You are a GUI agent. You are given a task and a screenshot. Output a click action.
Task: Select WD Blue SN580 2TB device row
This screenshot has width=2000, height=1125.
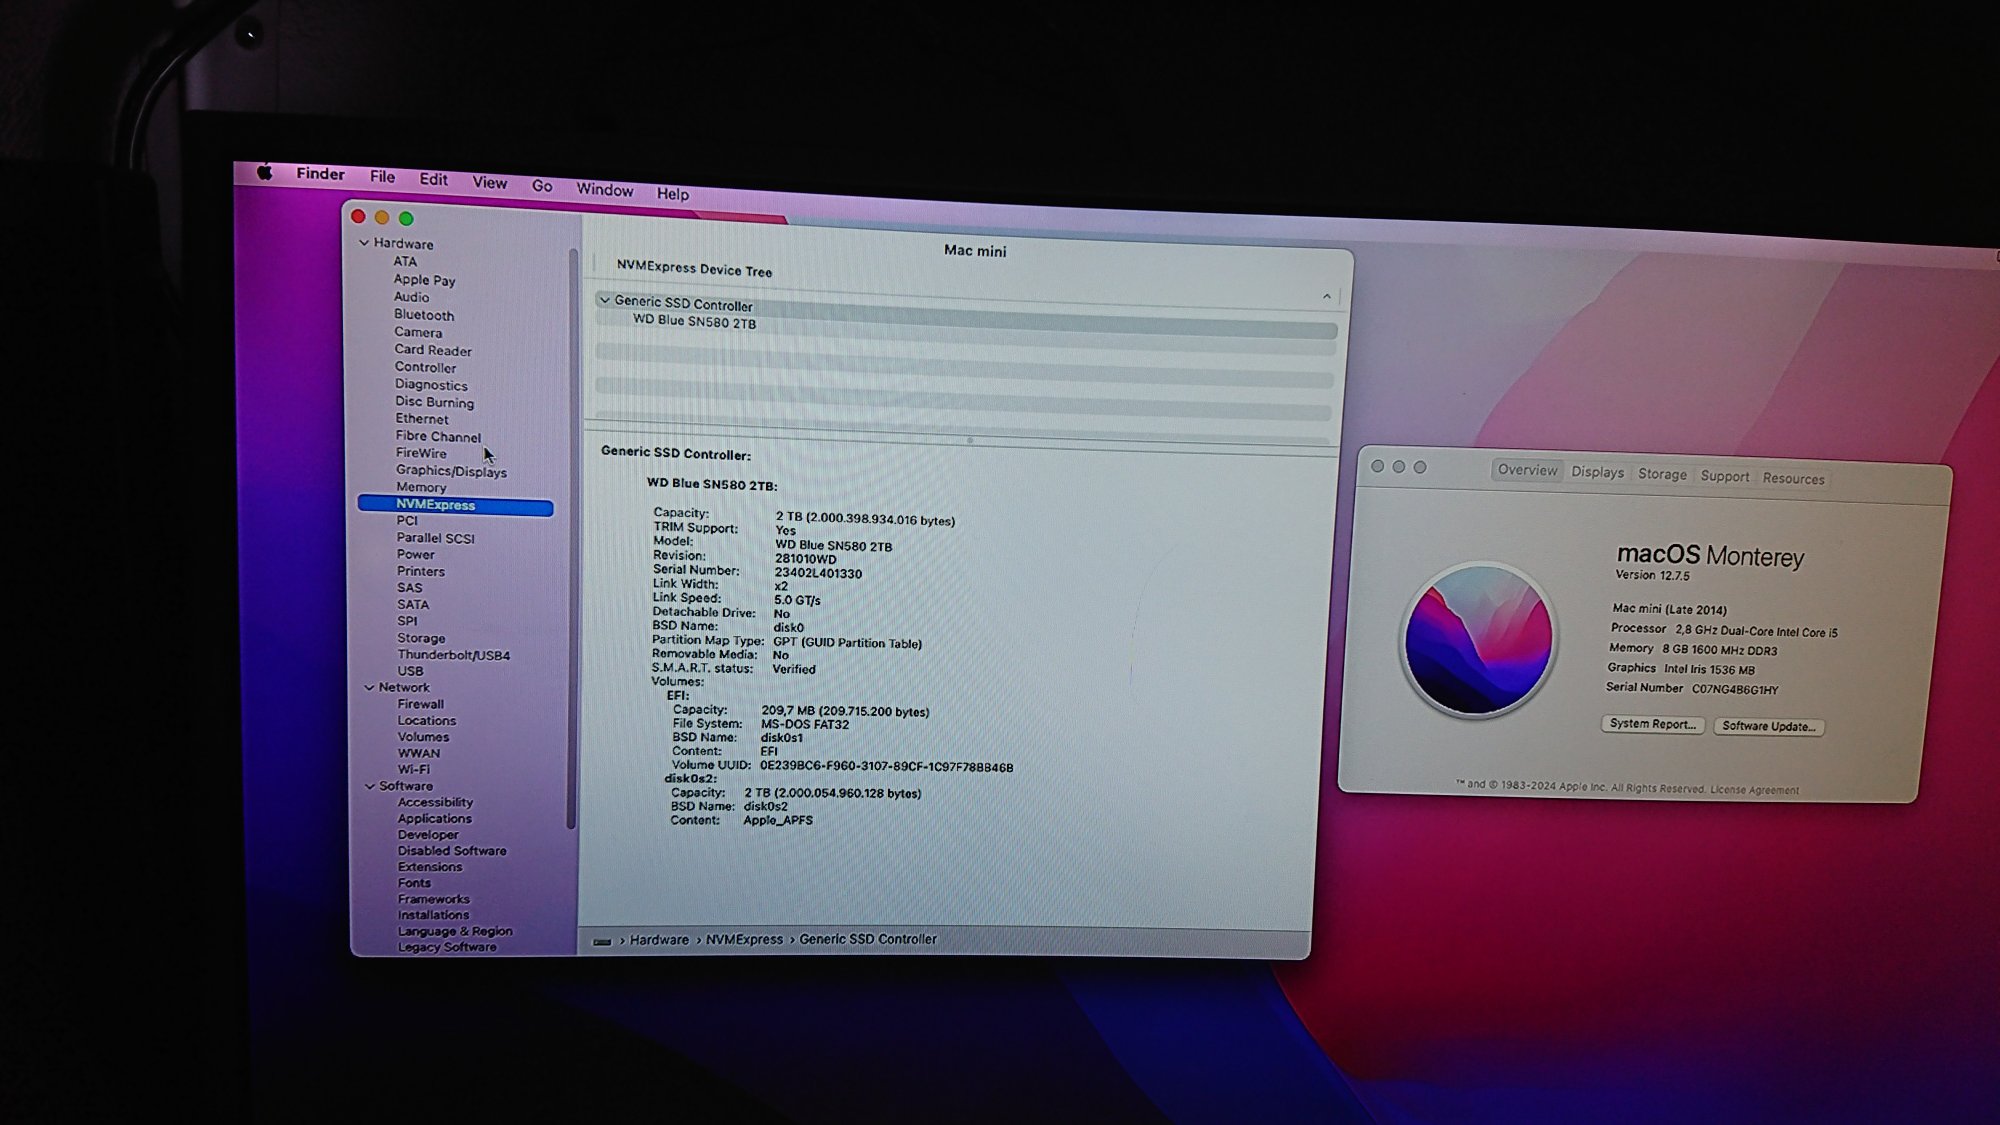[x=694, y=322]
